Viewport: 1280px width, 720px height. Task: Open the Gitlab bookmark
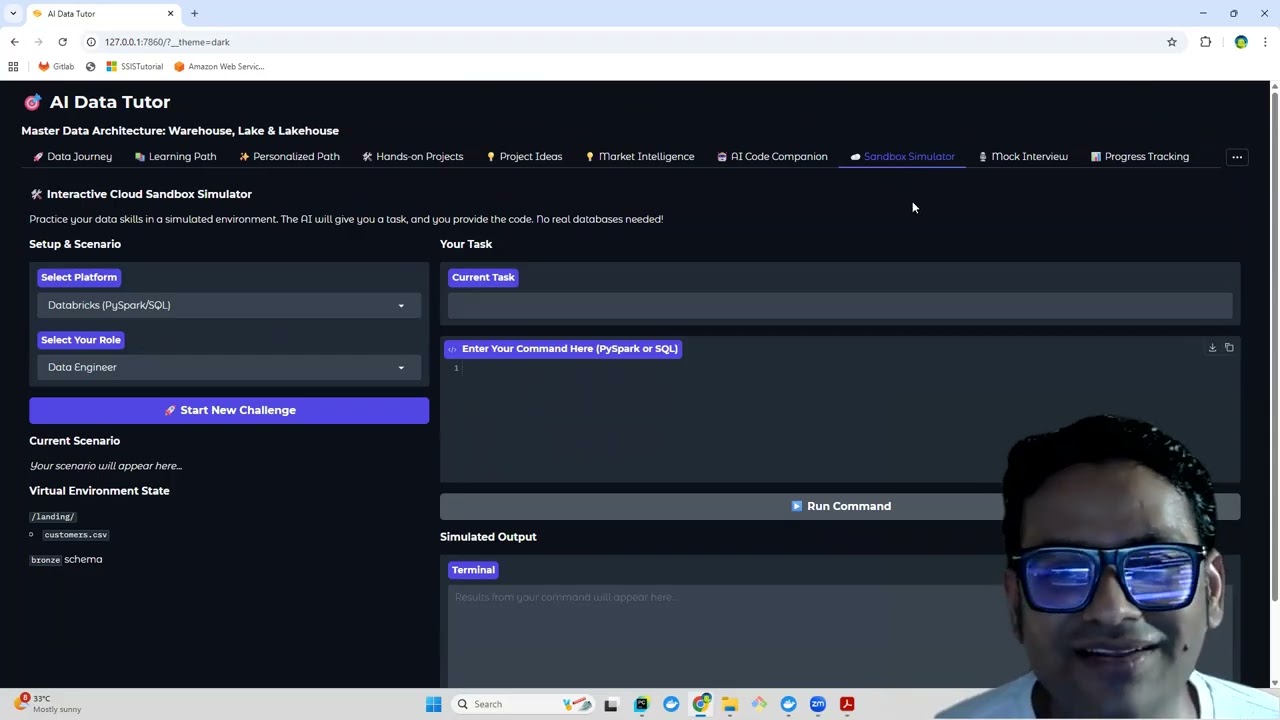tap(56, 66)
